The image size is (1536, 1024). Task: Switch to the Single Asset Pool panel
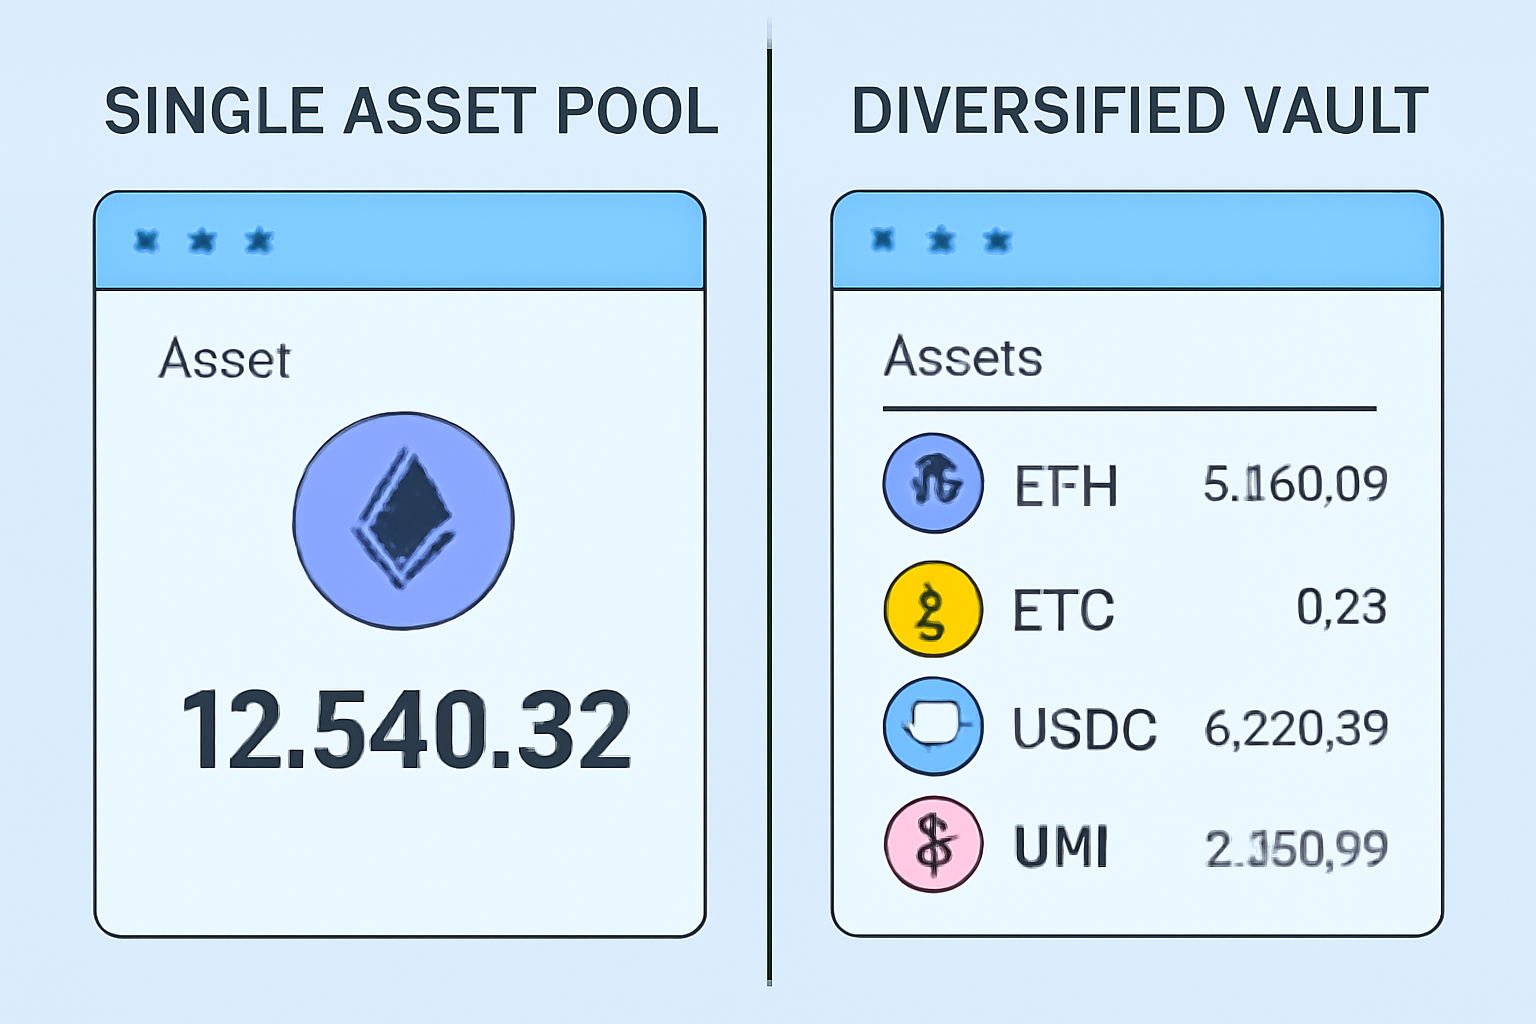[414, 110]
